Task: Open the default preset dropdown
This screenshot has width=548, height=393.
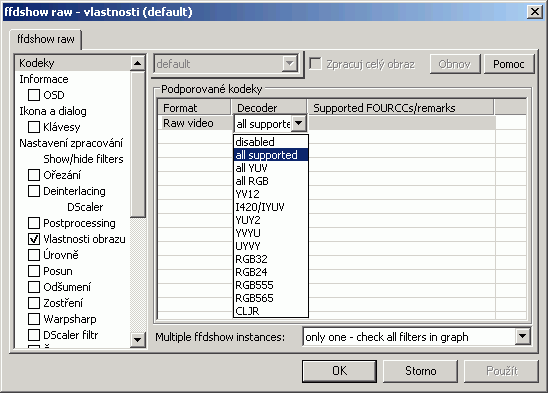Action: coord(290,64)
